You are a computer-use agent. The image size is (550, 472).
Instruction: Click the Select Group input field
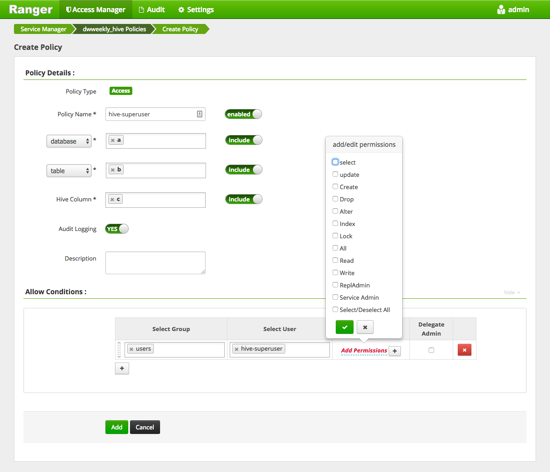[x=174, y=350]
